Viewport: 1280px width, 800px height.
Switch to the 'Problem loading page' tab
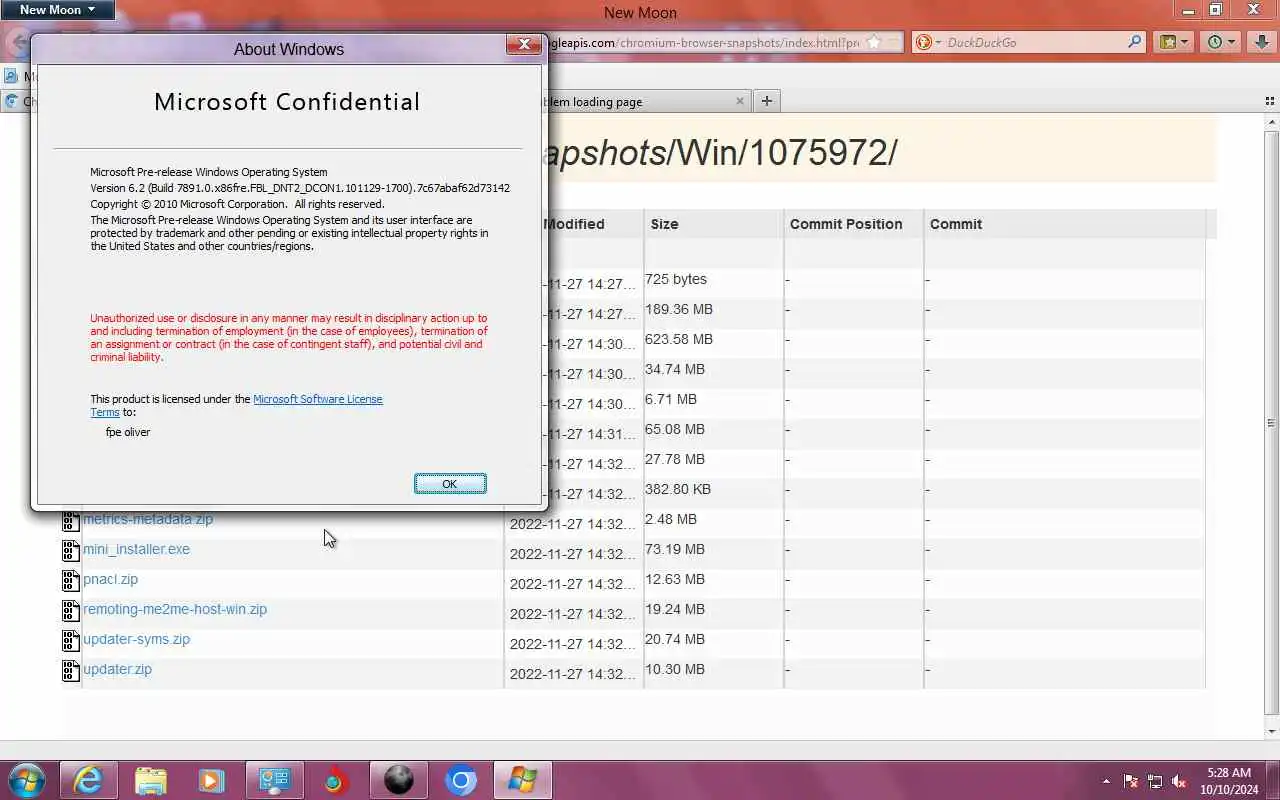[x=640, y=101]
